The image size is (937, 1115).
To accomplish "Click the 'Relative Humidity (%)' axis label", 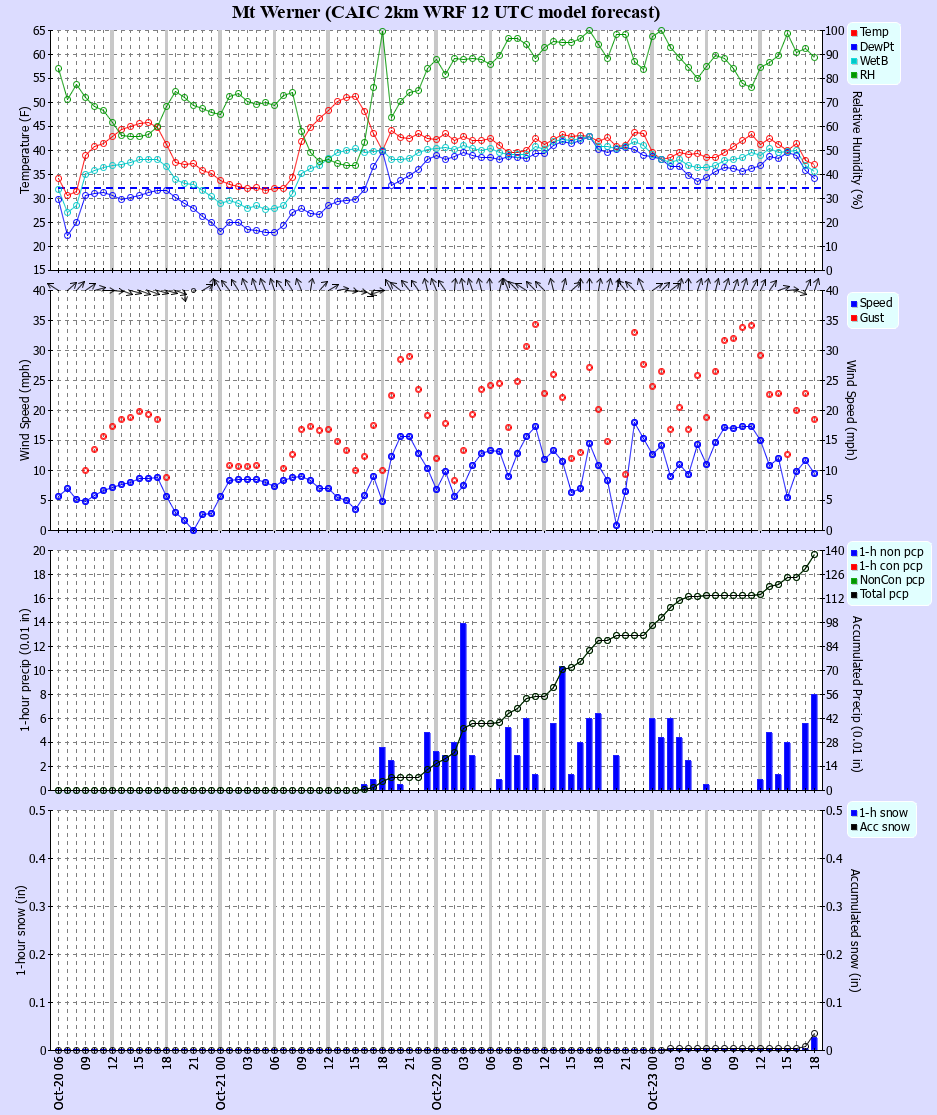I will click(857, 150).
